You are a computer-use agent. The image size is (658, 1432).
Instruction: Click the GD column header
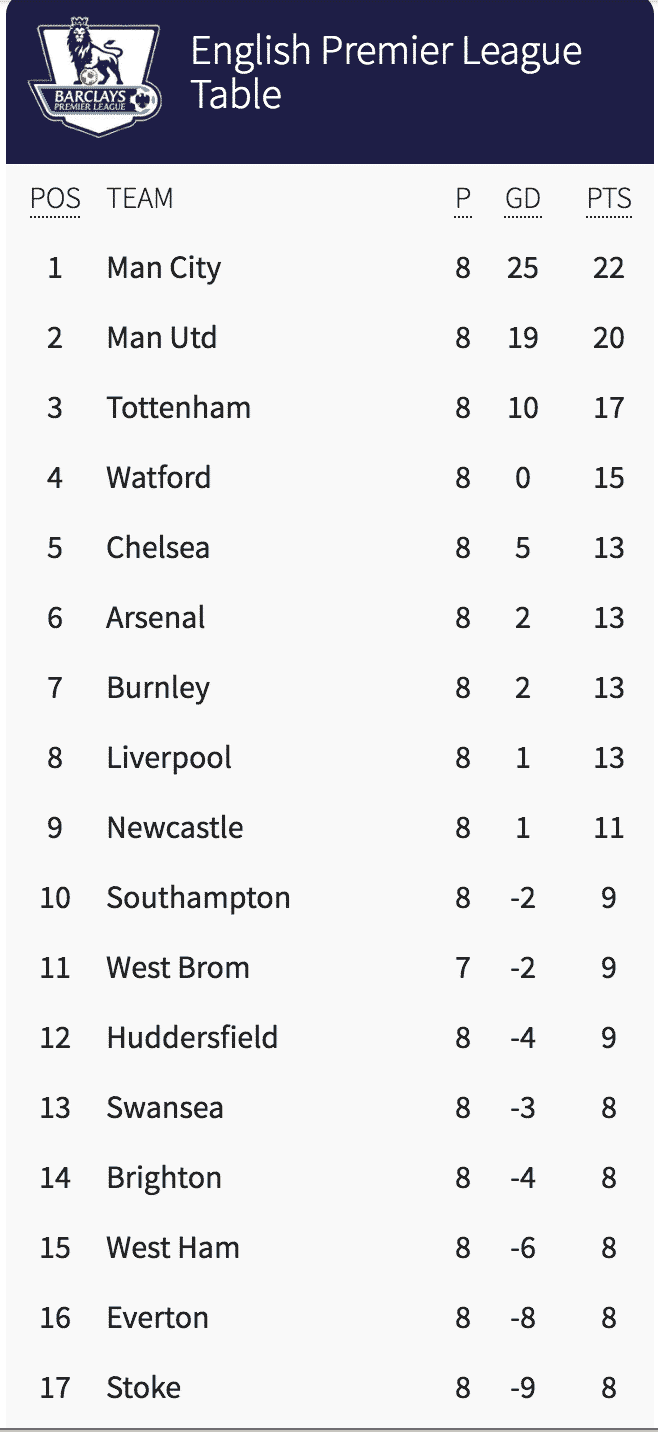[x=522, y=199]
